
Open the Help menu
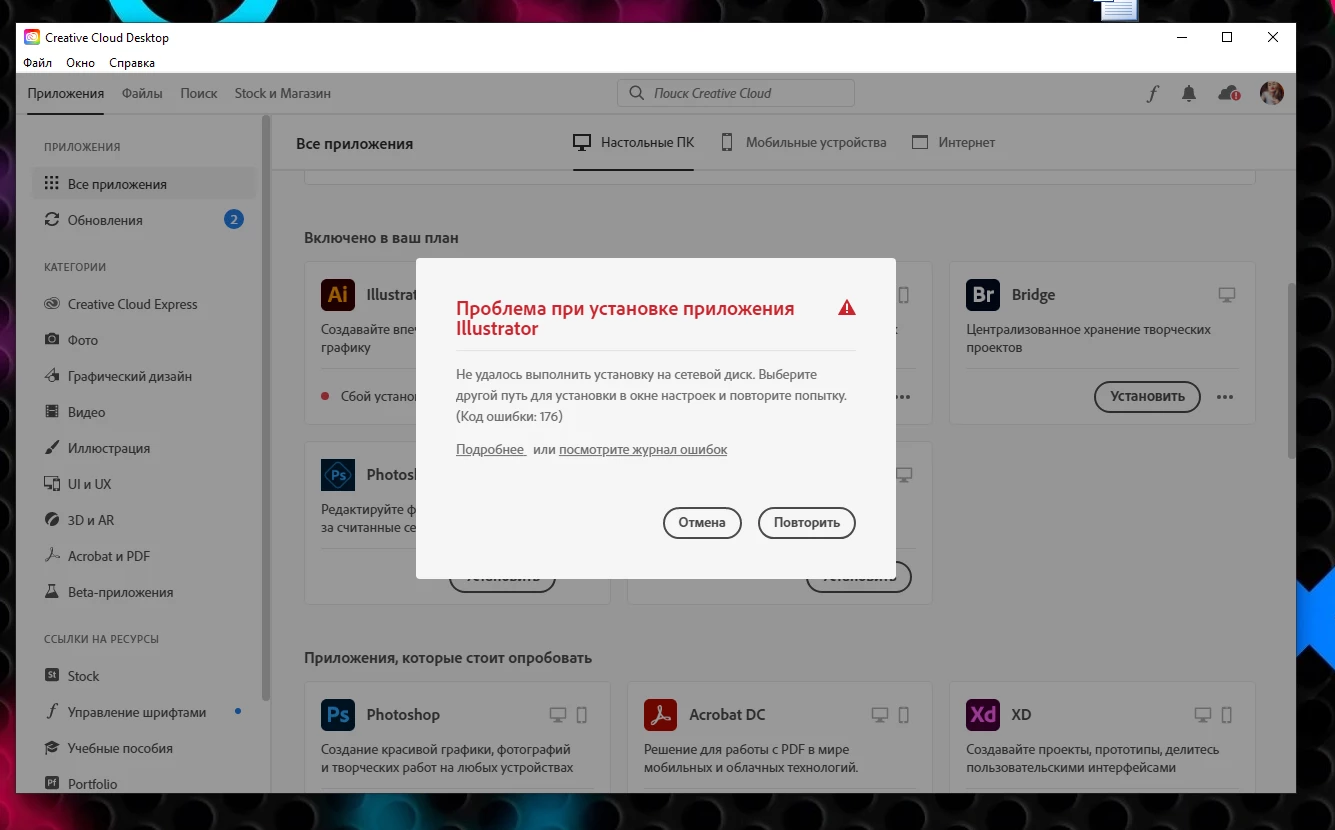pos(132,62)
